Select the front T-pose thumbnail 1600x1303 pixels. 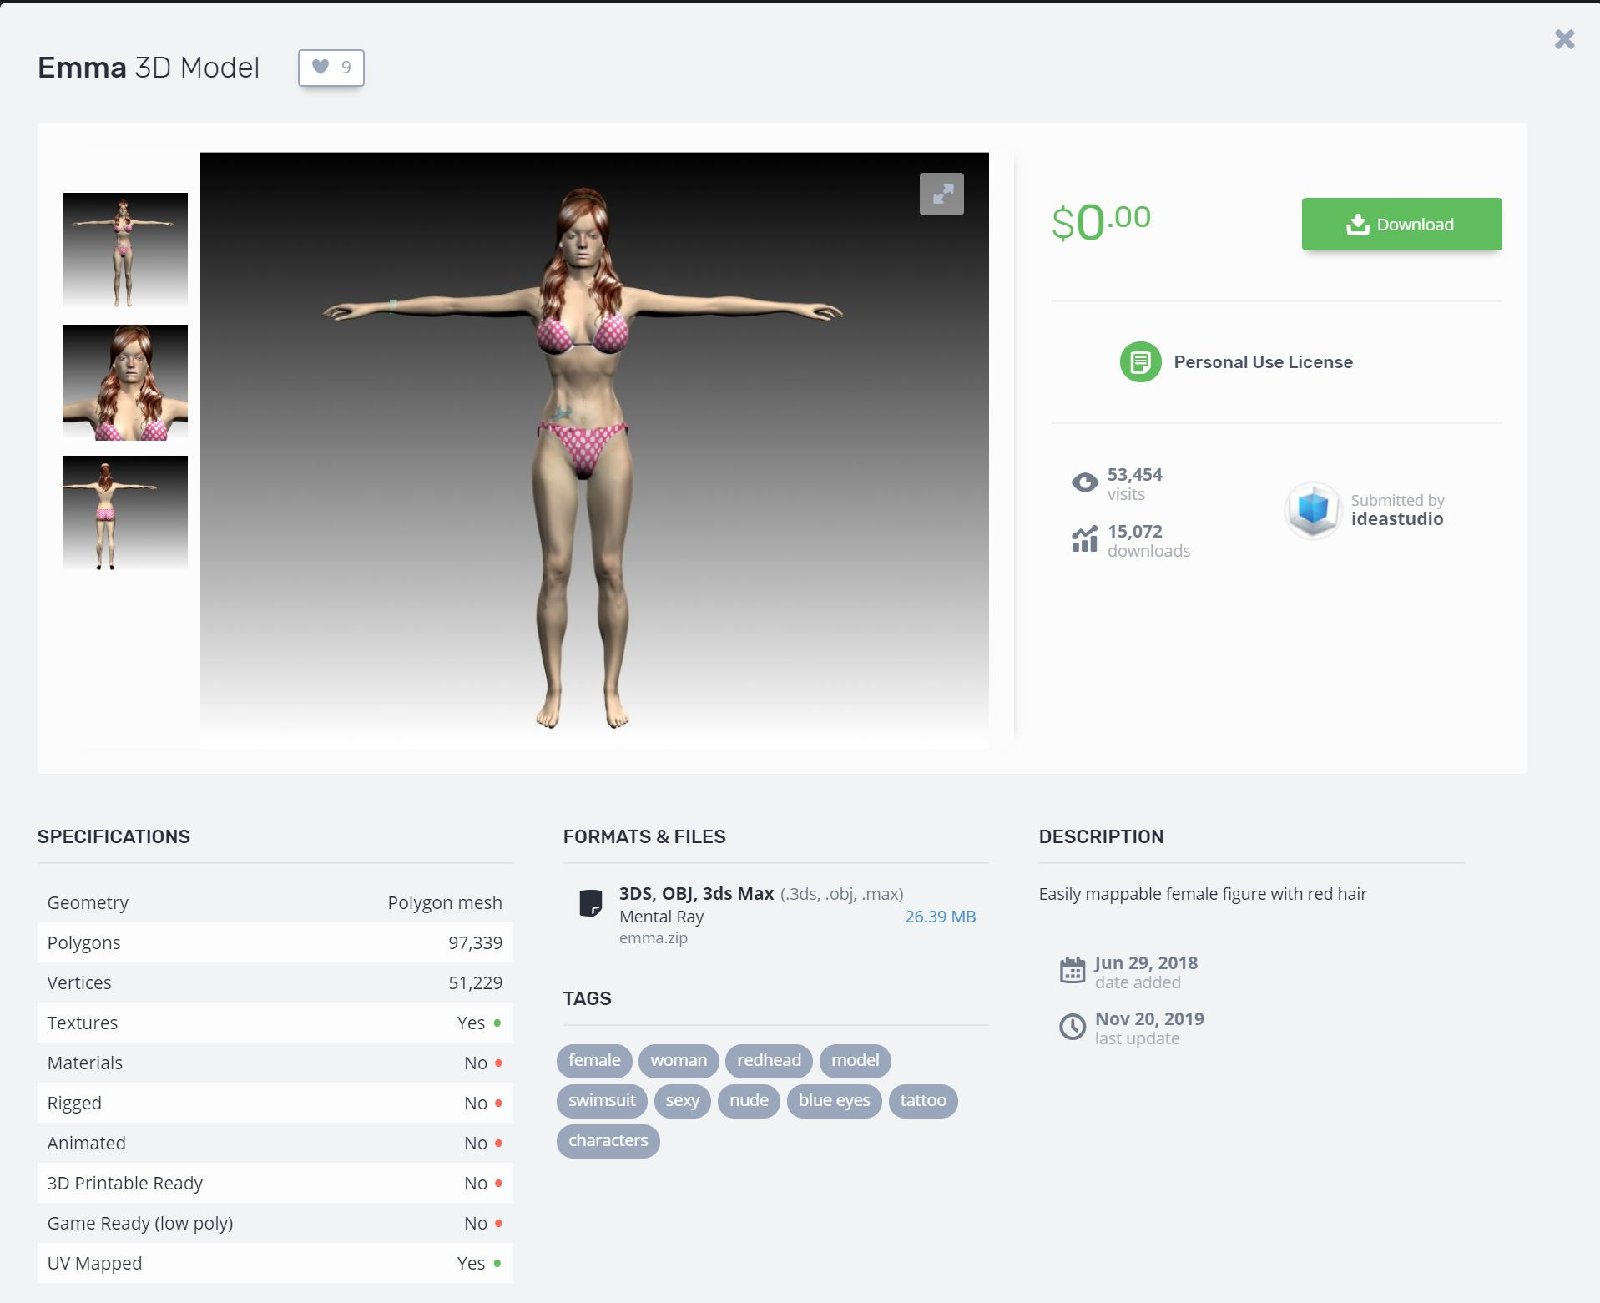125,250
